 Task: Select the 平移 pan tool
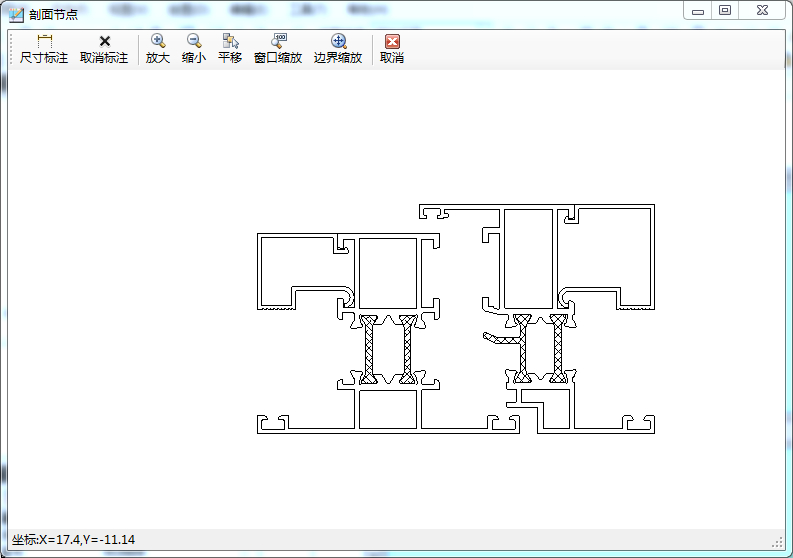pos(230,49)
